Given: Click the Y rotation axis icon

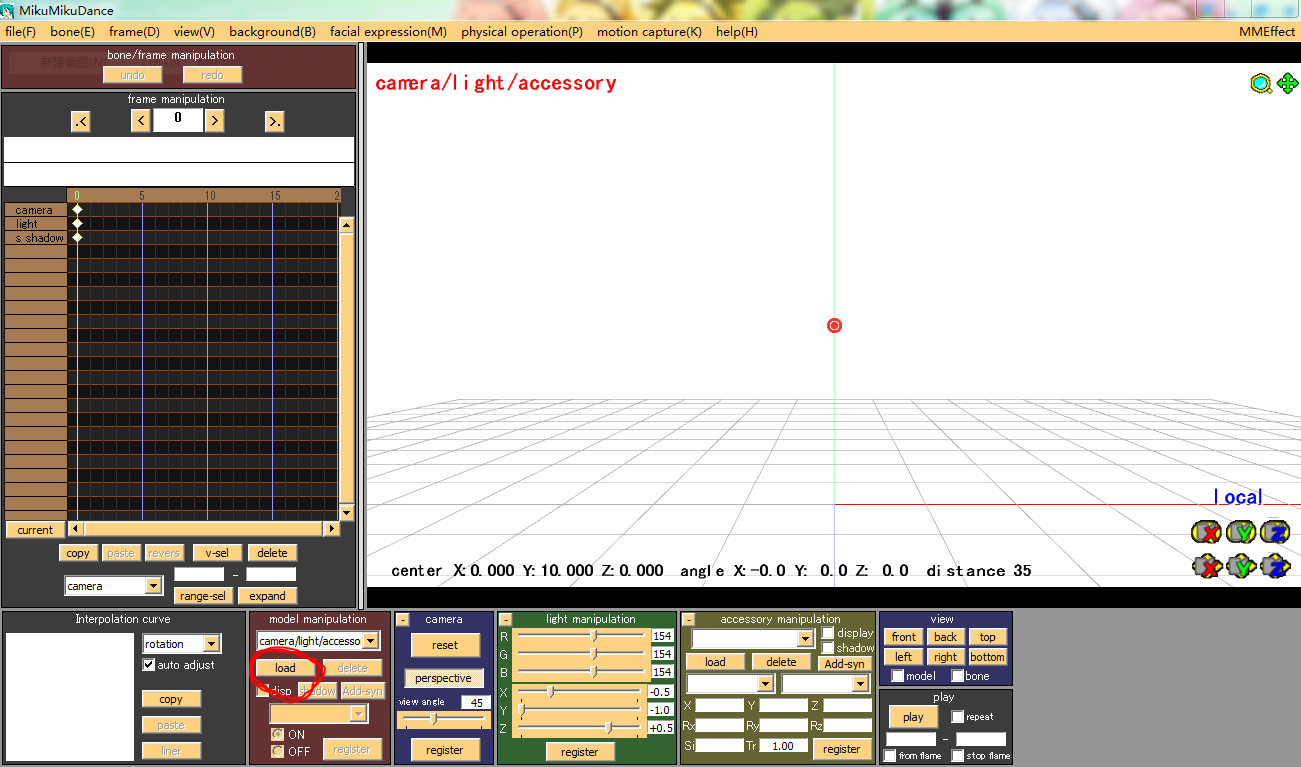Looking at the screenshot, I should point(1241,532).
